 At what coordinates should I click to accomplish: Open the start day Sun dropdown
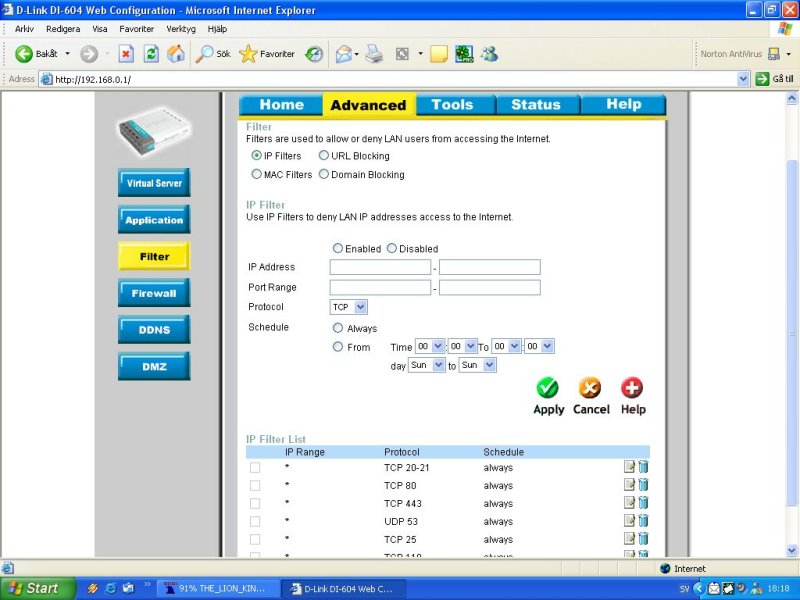pyautogui.click(x=427, y=365)
